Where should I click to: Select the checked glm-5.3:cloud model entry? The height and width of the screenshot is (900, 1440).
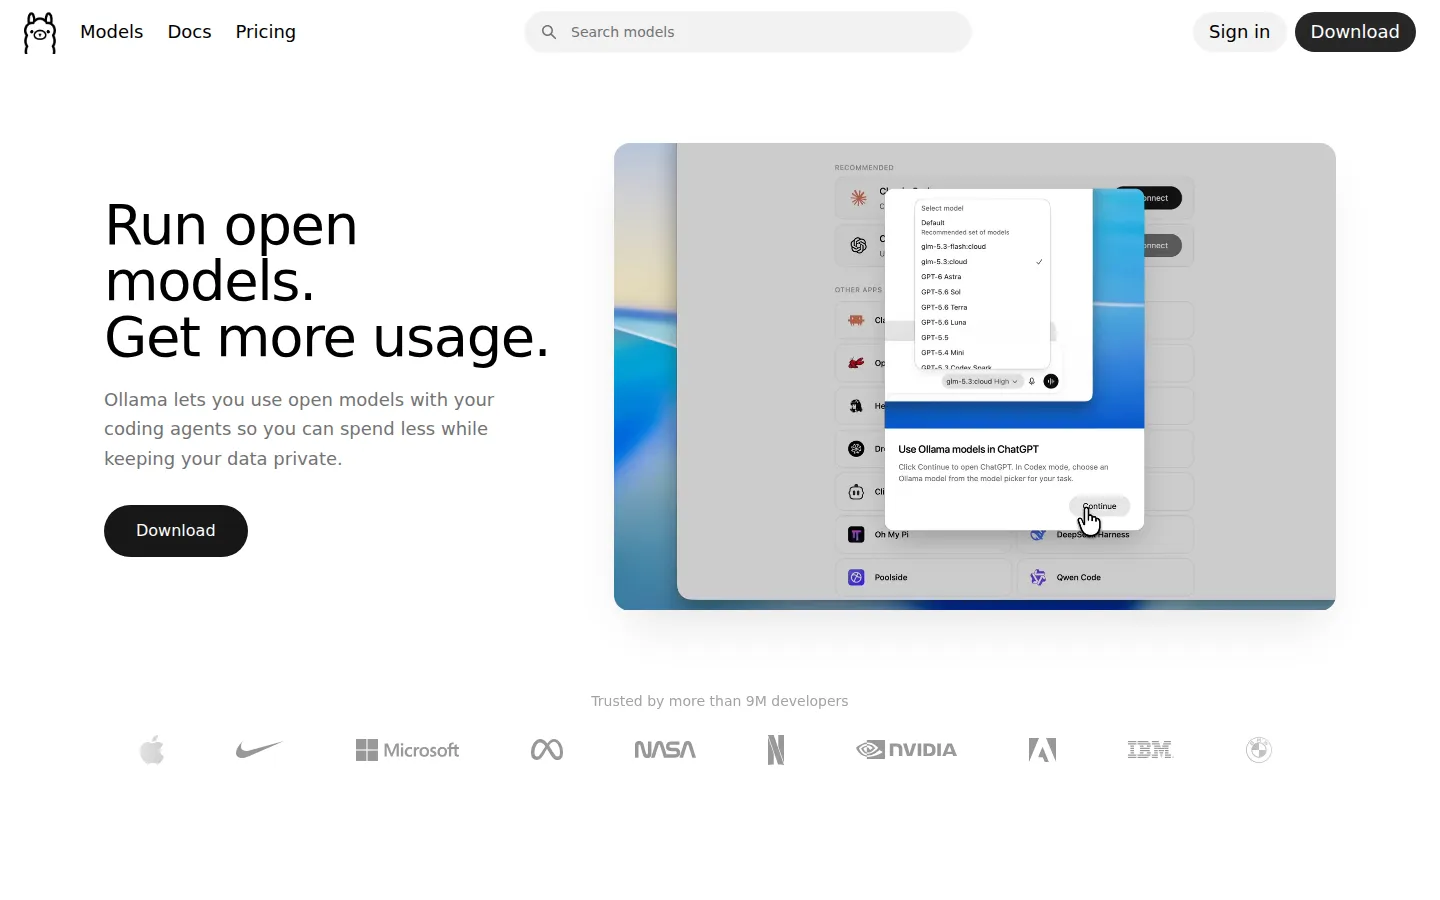tap(982, 262)
